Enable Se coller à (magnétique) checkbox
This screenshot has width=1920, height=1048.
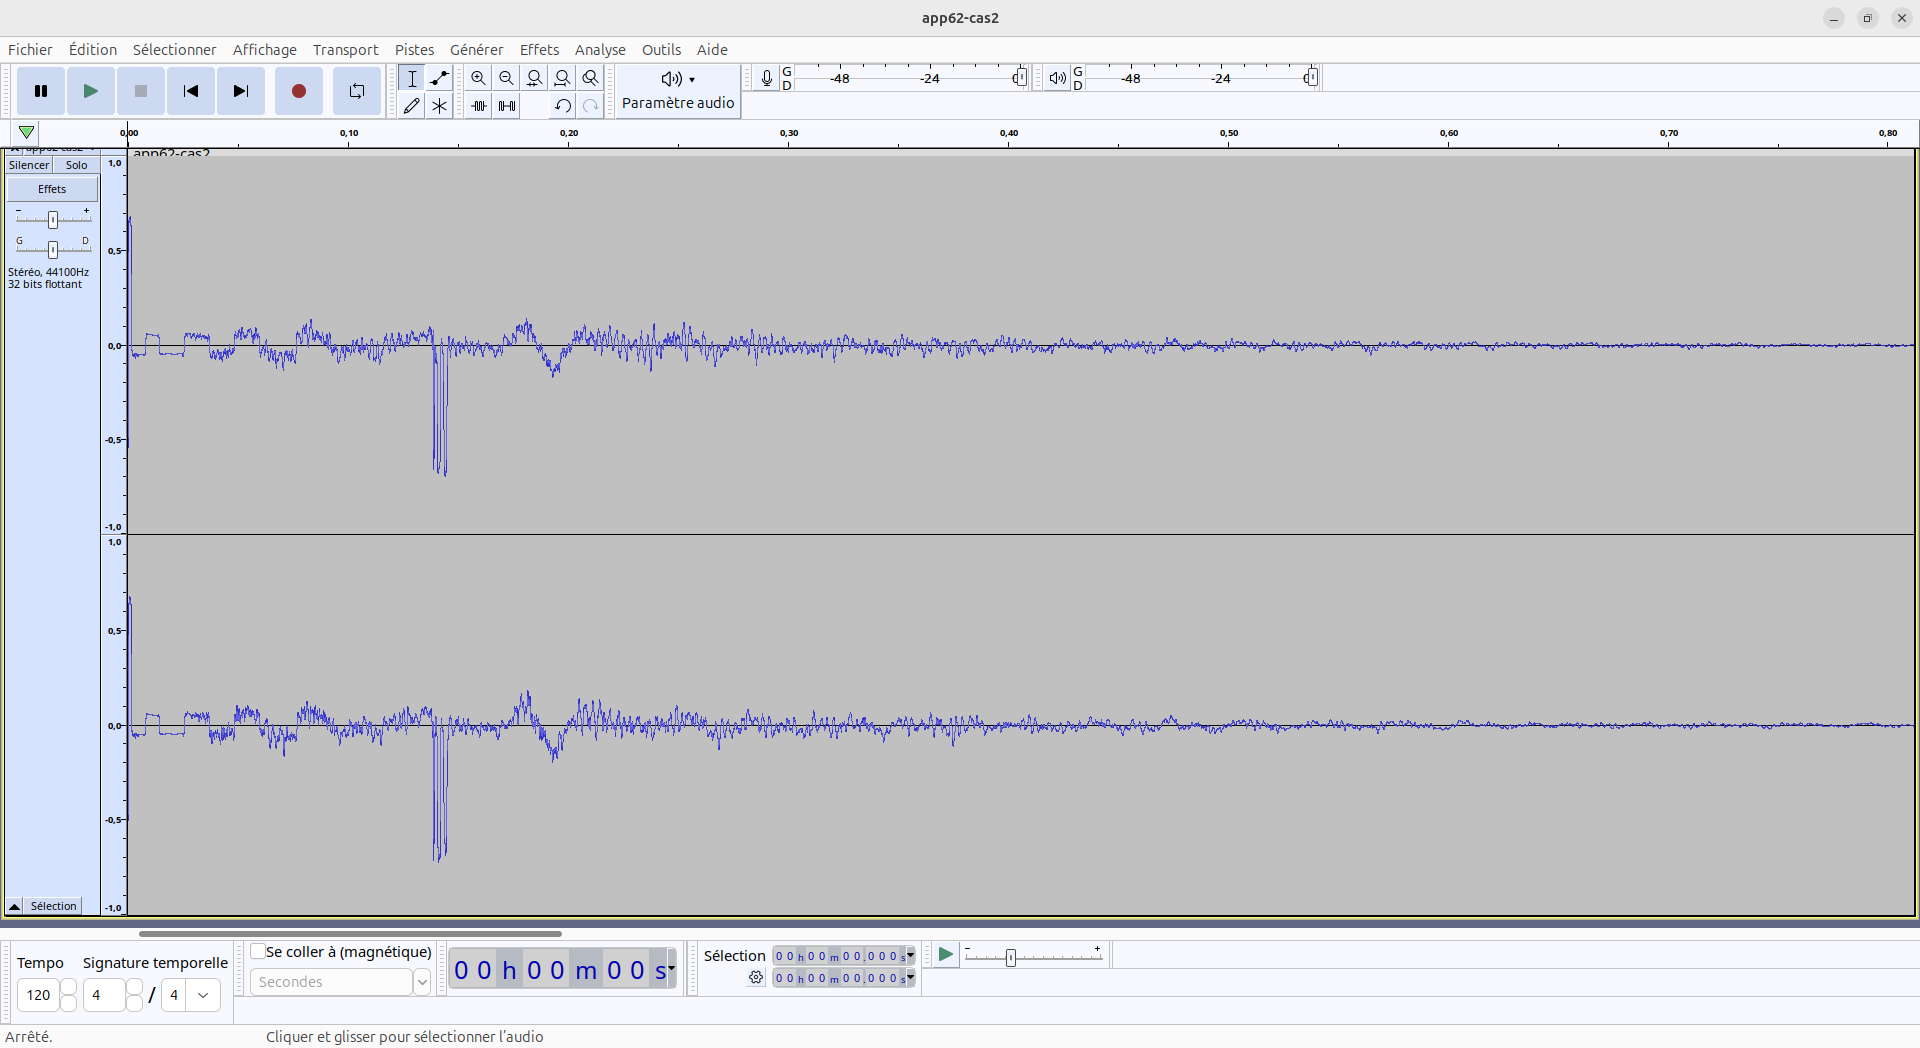[x=258, y=952]
